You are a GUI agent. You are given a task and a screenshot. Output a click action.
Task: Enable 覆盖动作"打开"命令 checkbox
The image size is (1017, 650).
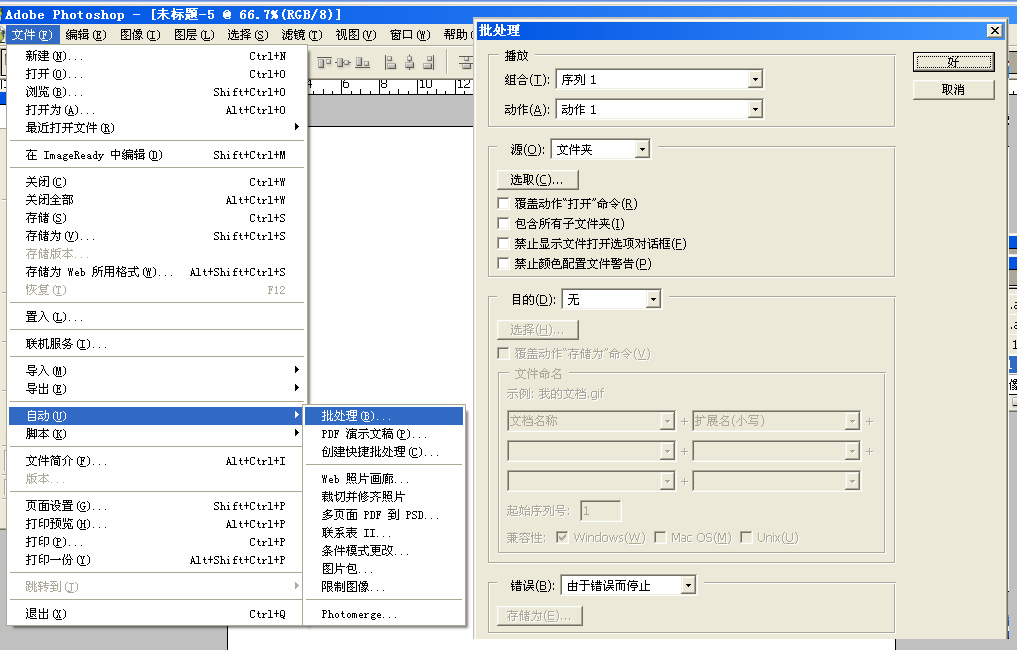tap(503, 203)
